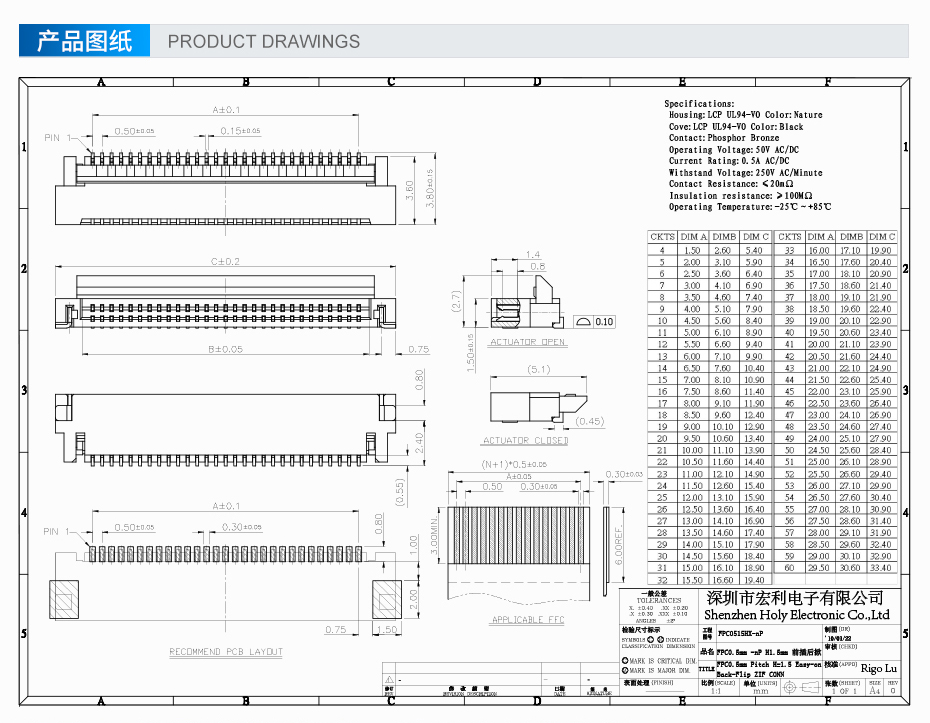Select the Operating Voltage: 50V AC/DC line
This screenshot has height=723, width=930.
click(x=734, y=149)
